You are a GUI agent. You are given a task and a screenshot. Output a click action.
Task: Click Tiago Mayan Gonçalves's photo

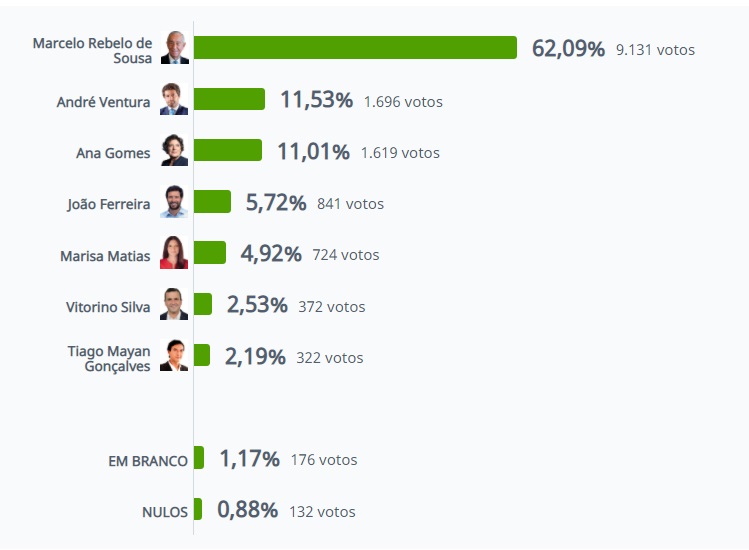(174, 356)
